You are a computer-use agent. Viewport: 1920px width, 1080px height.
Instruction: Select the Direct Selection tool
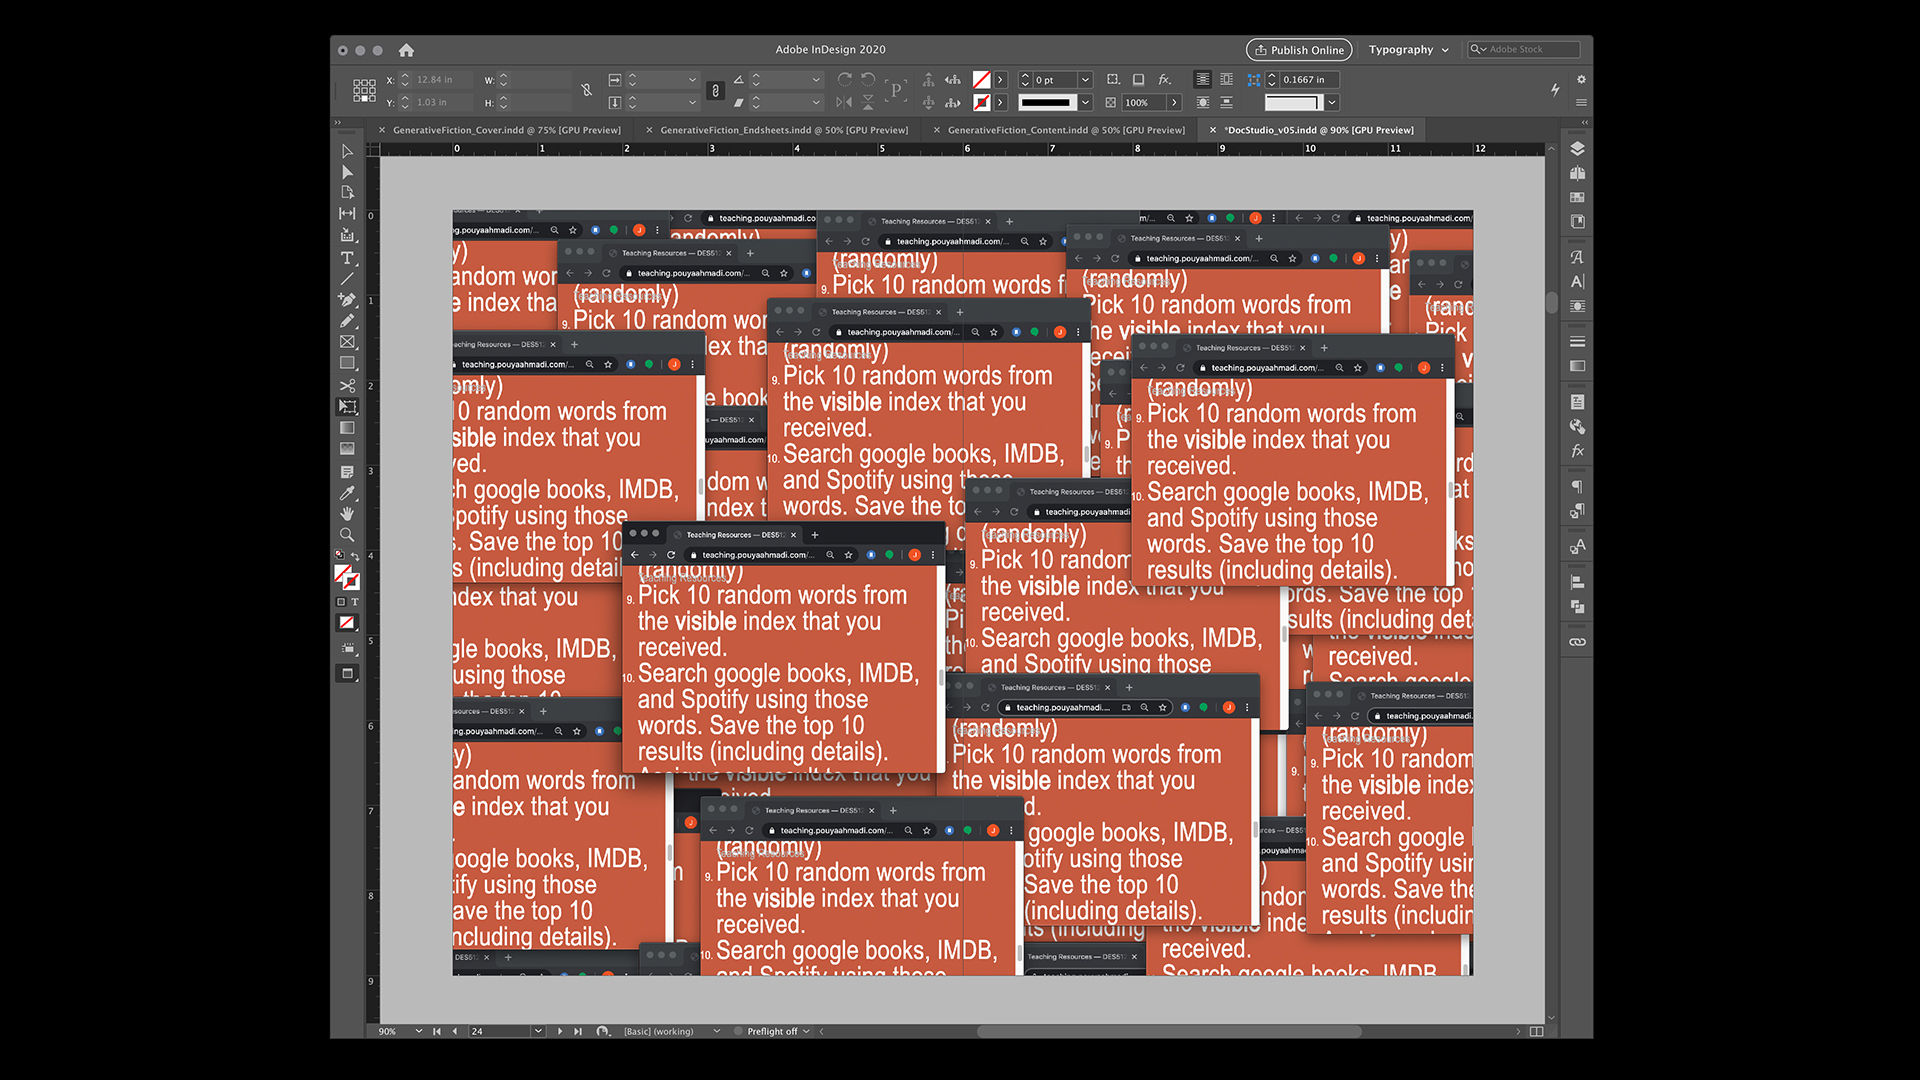(347, 172)
